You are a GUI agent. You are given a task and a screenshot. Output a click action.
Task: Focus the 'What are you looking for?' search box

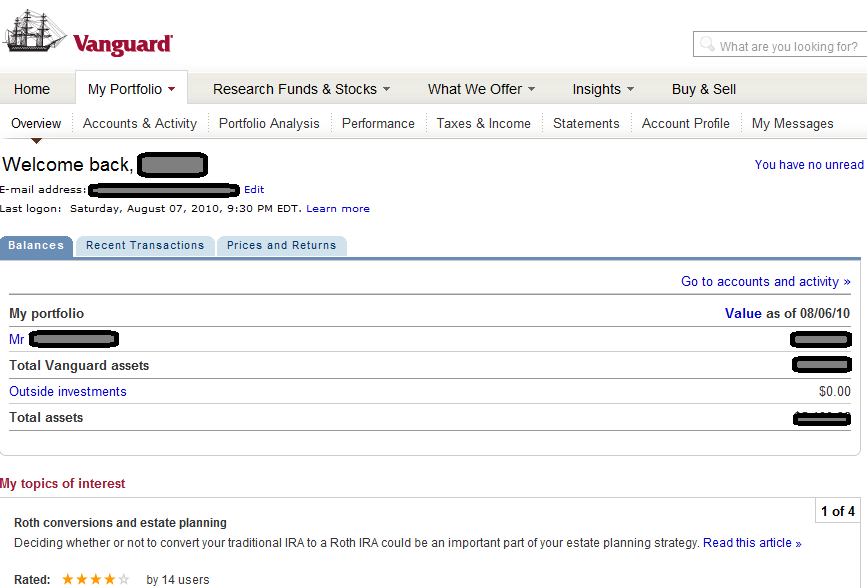[780, 44]
